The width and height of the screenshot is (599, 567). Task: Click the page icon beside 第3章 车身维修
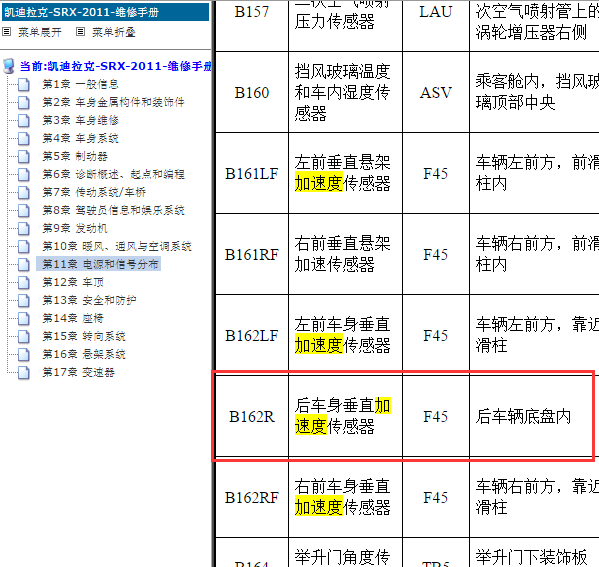pos(24,120)
